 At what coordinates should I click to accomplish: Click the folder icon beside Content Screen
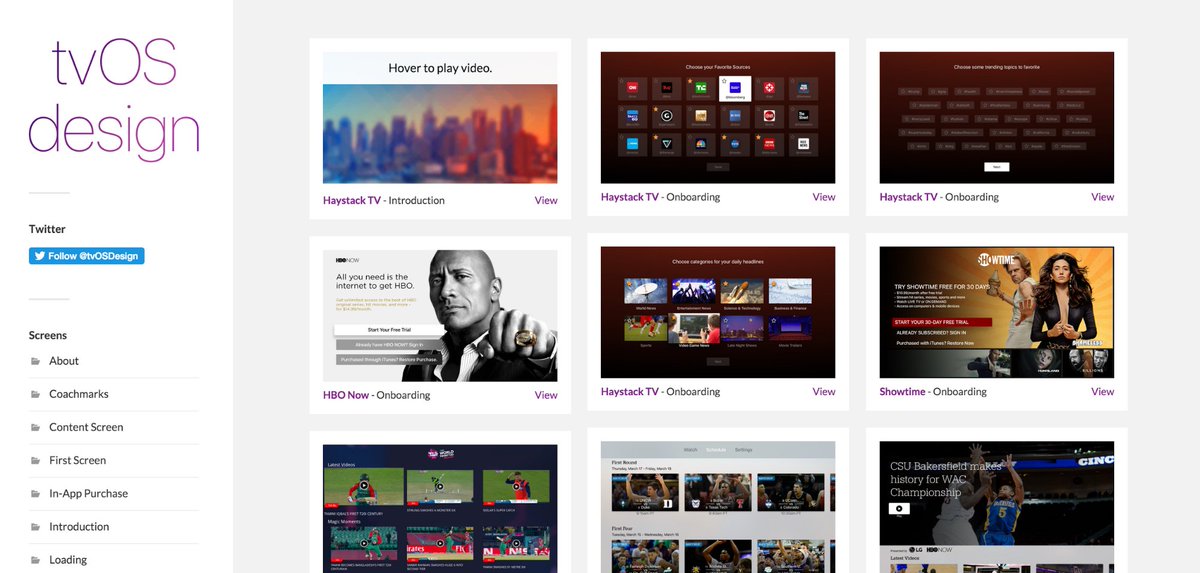coord(36,427)
